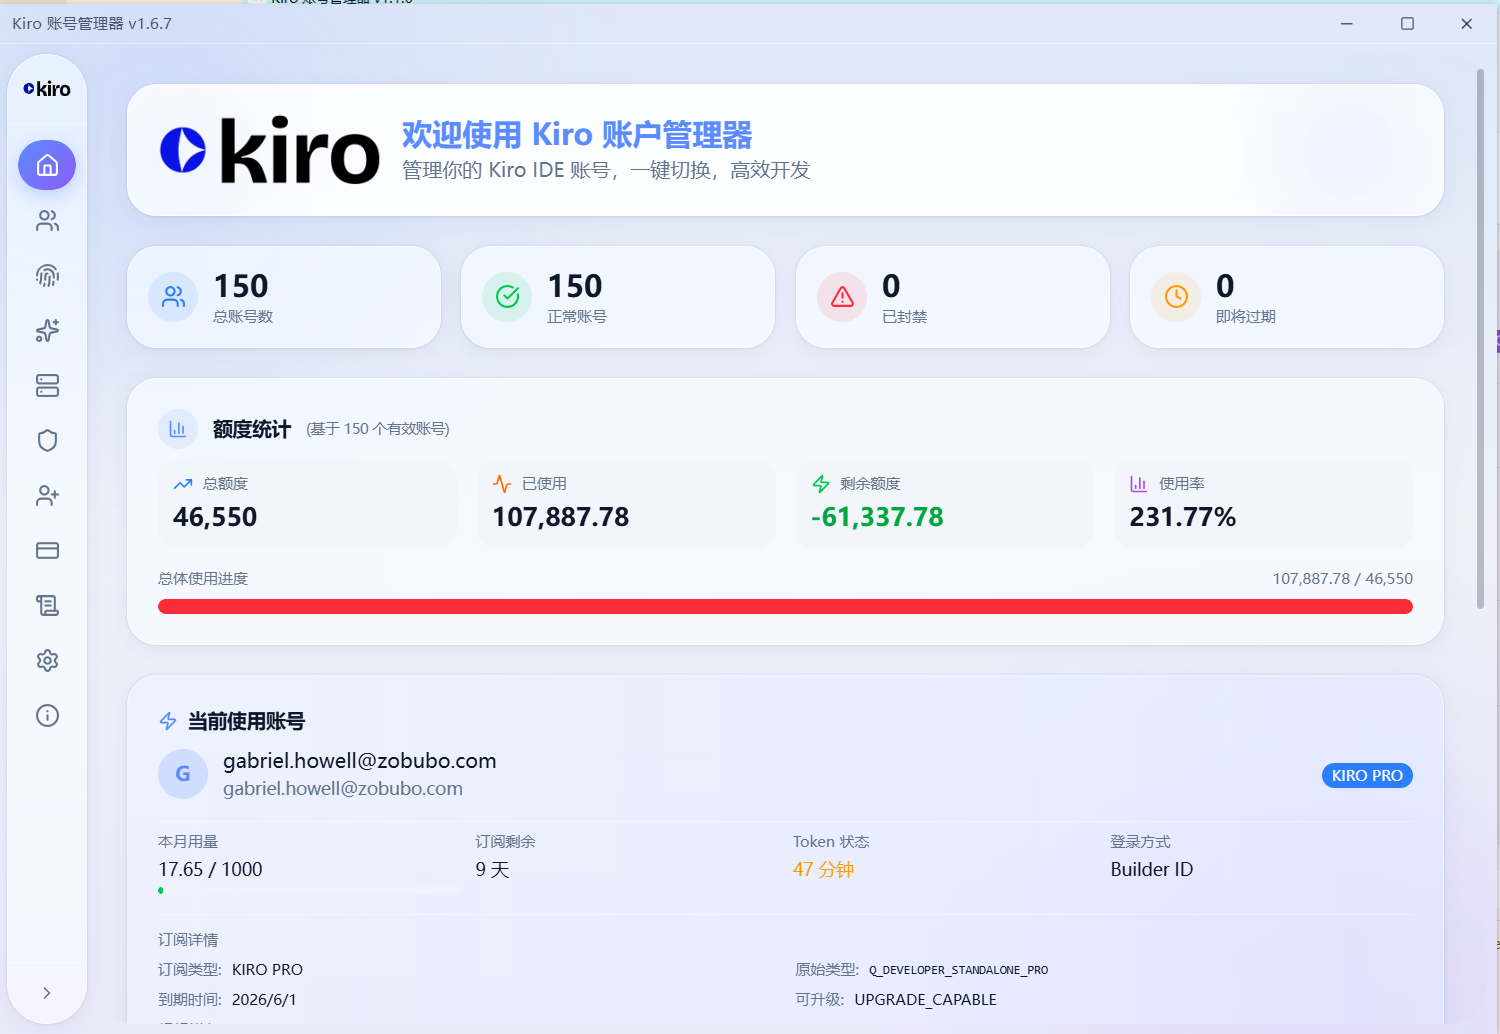Screen dimensions: 1500x1034
Task: Click the expiry date 2026/6/1
Action: coord(264,1000)
